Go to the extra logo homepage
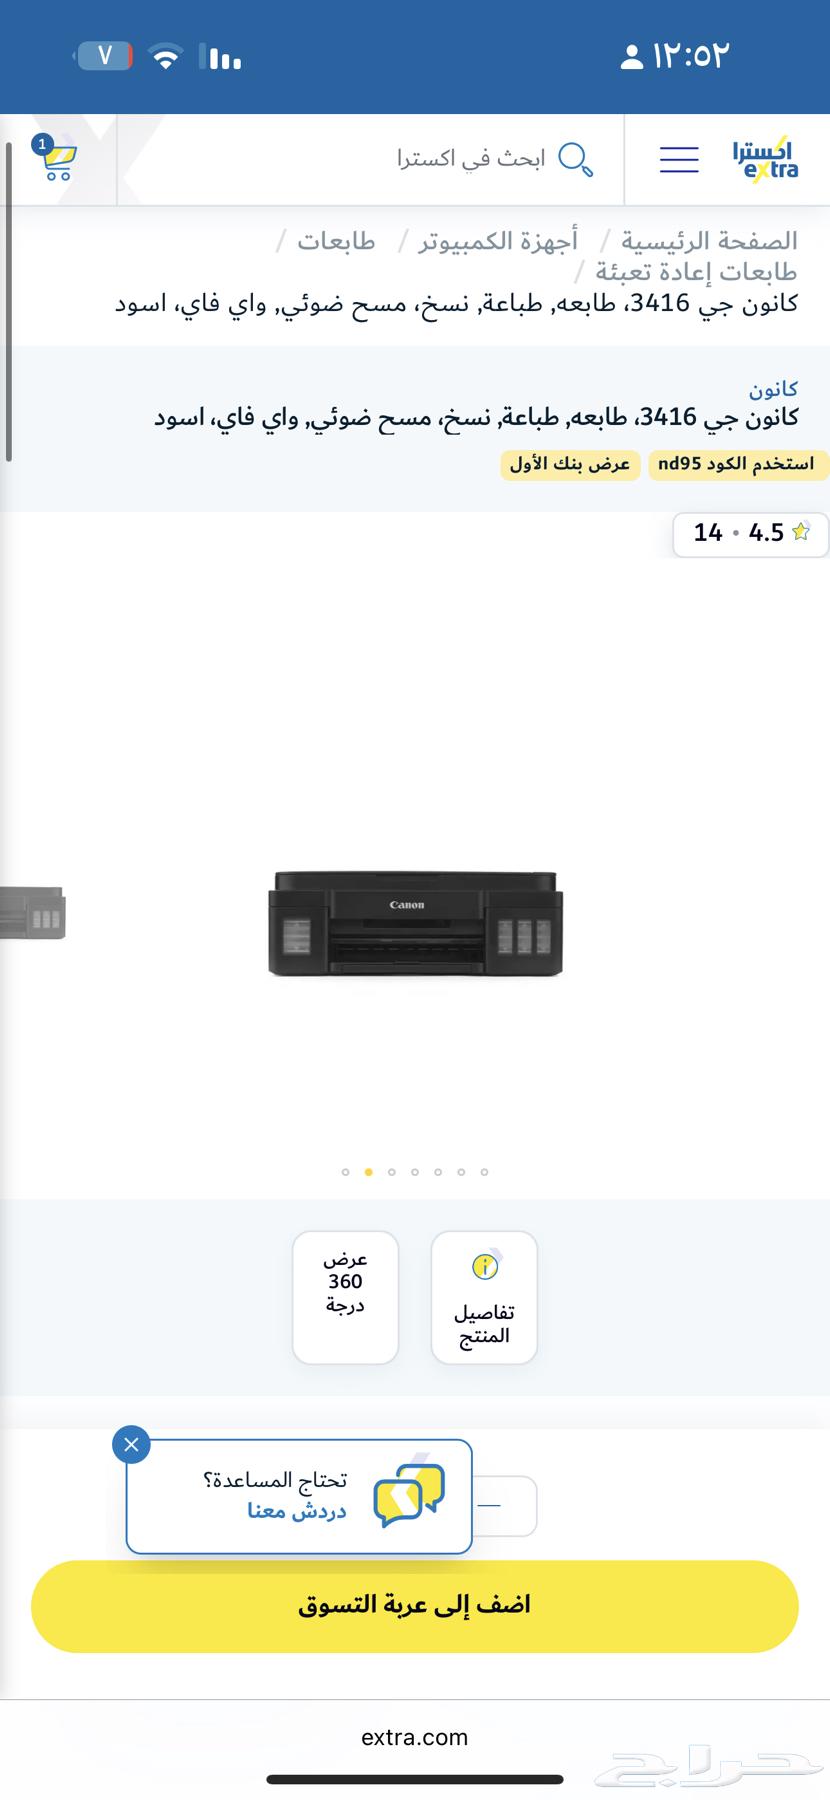This screenshot has height=1800, width=830. click(x=765, y=159)
